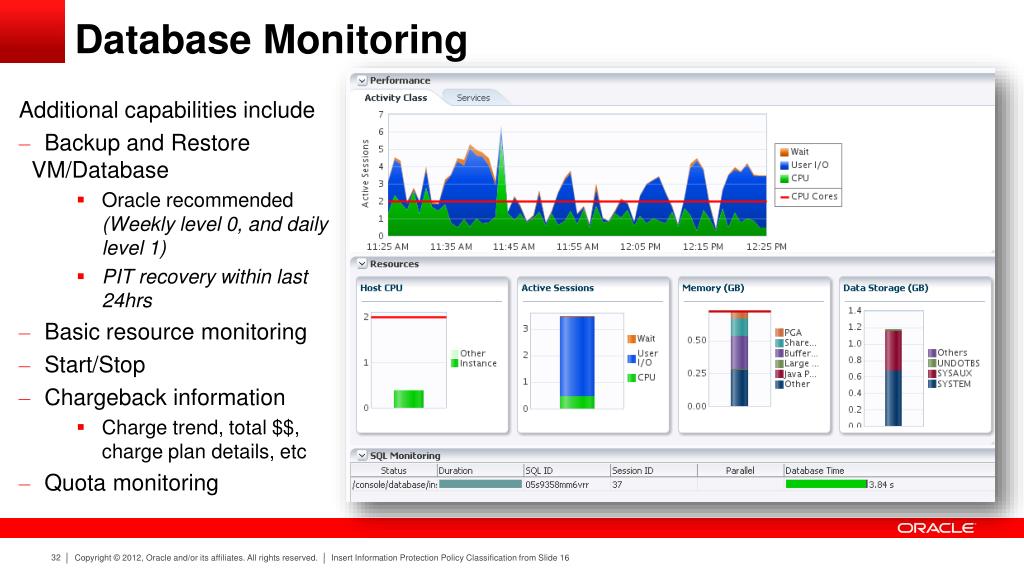Click the Wait legend entry in Active Sessions
Viewport: 1024px width, 576px height.
(x=641, y=339)
